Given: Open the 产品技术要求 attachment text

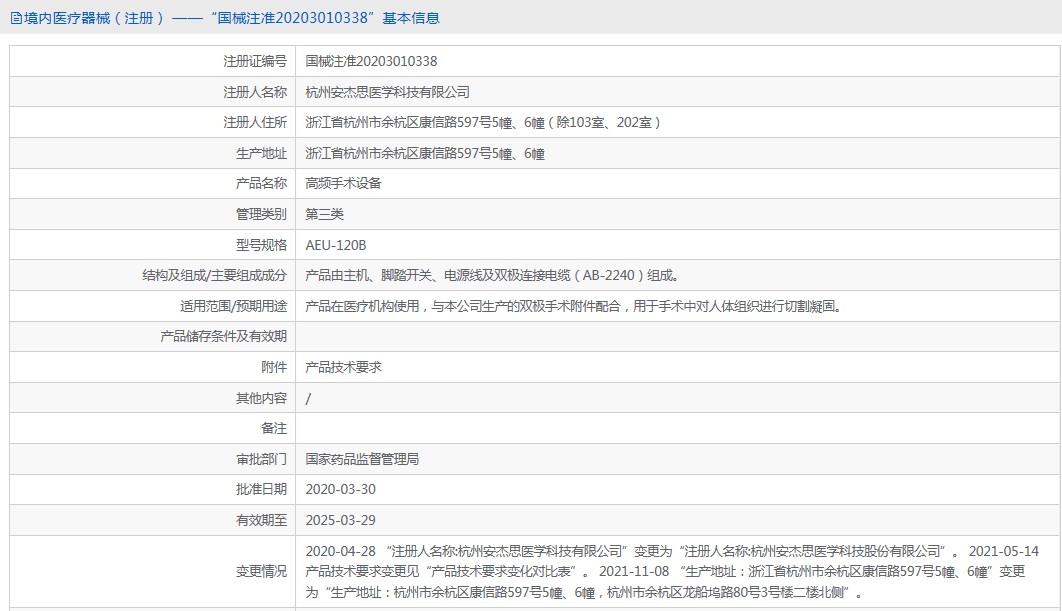Looking at the screenshot, I should tap(343, 367).
